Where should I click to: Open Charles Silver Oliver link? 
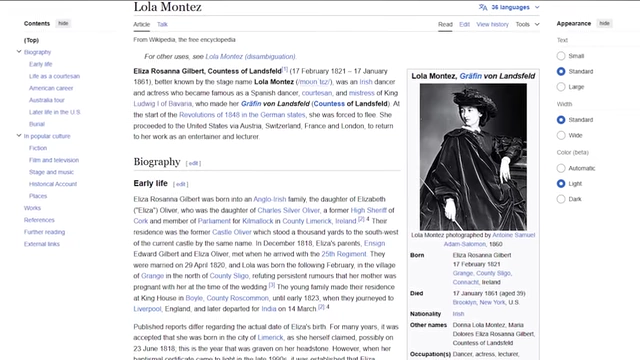[289, 210]
